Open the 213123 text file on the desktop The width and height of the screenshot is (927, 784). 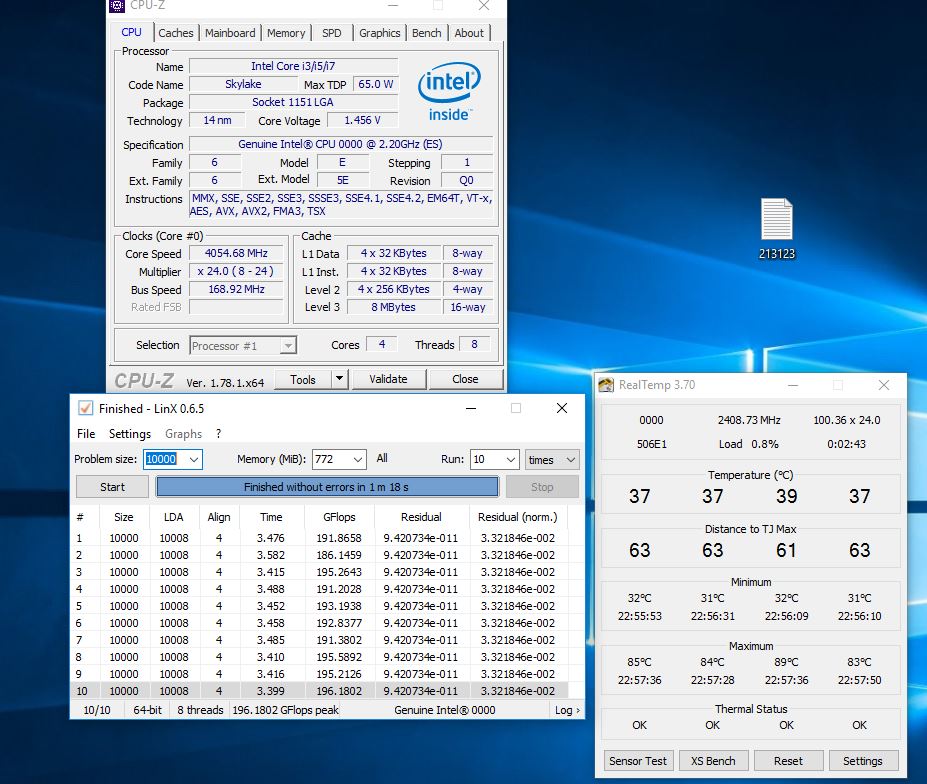[x=776, y=228]
